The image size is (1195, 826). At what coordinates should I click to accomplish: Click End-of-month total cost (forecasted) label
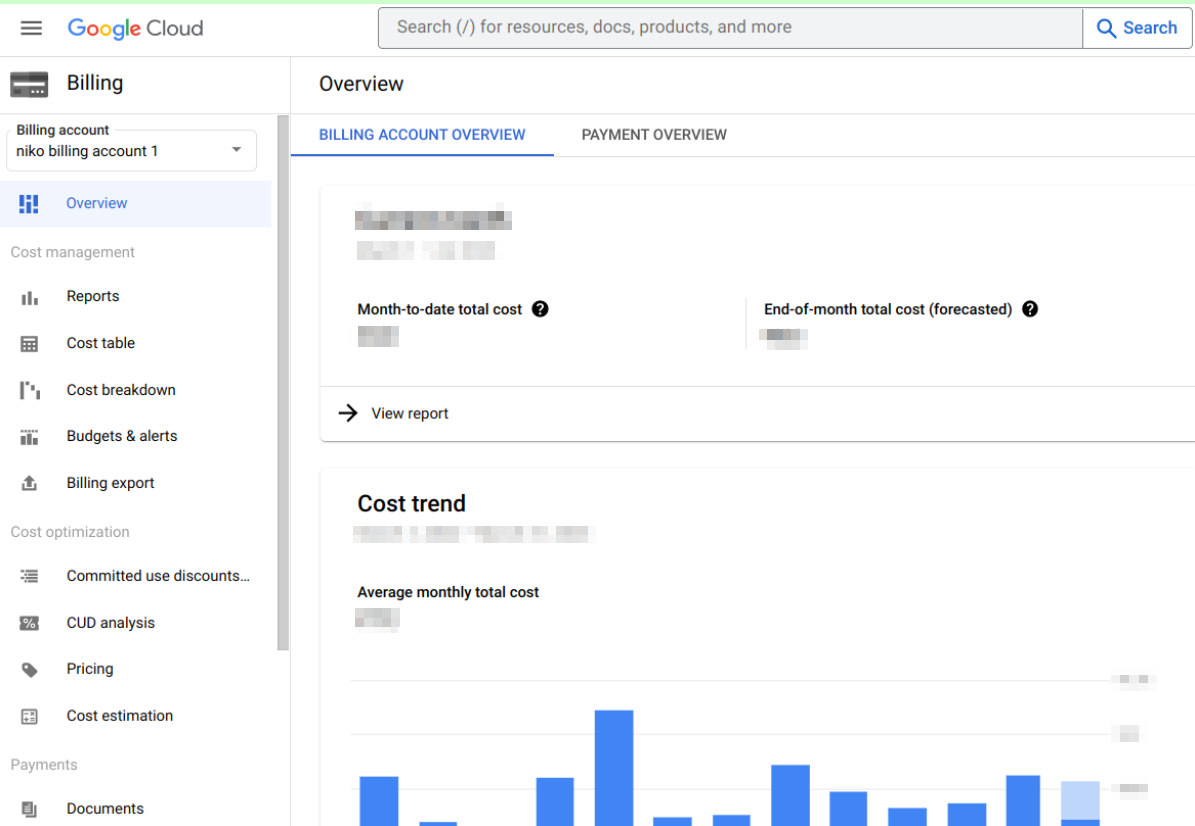[888, 309]
